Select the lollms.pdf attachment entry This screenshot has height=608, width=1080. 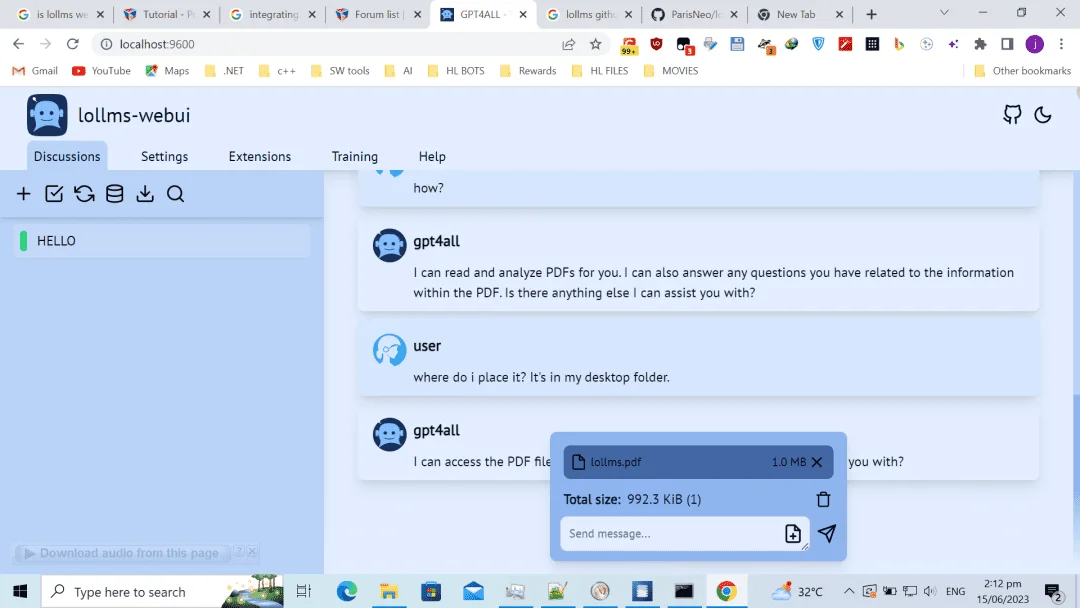point(698,462)
